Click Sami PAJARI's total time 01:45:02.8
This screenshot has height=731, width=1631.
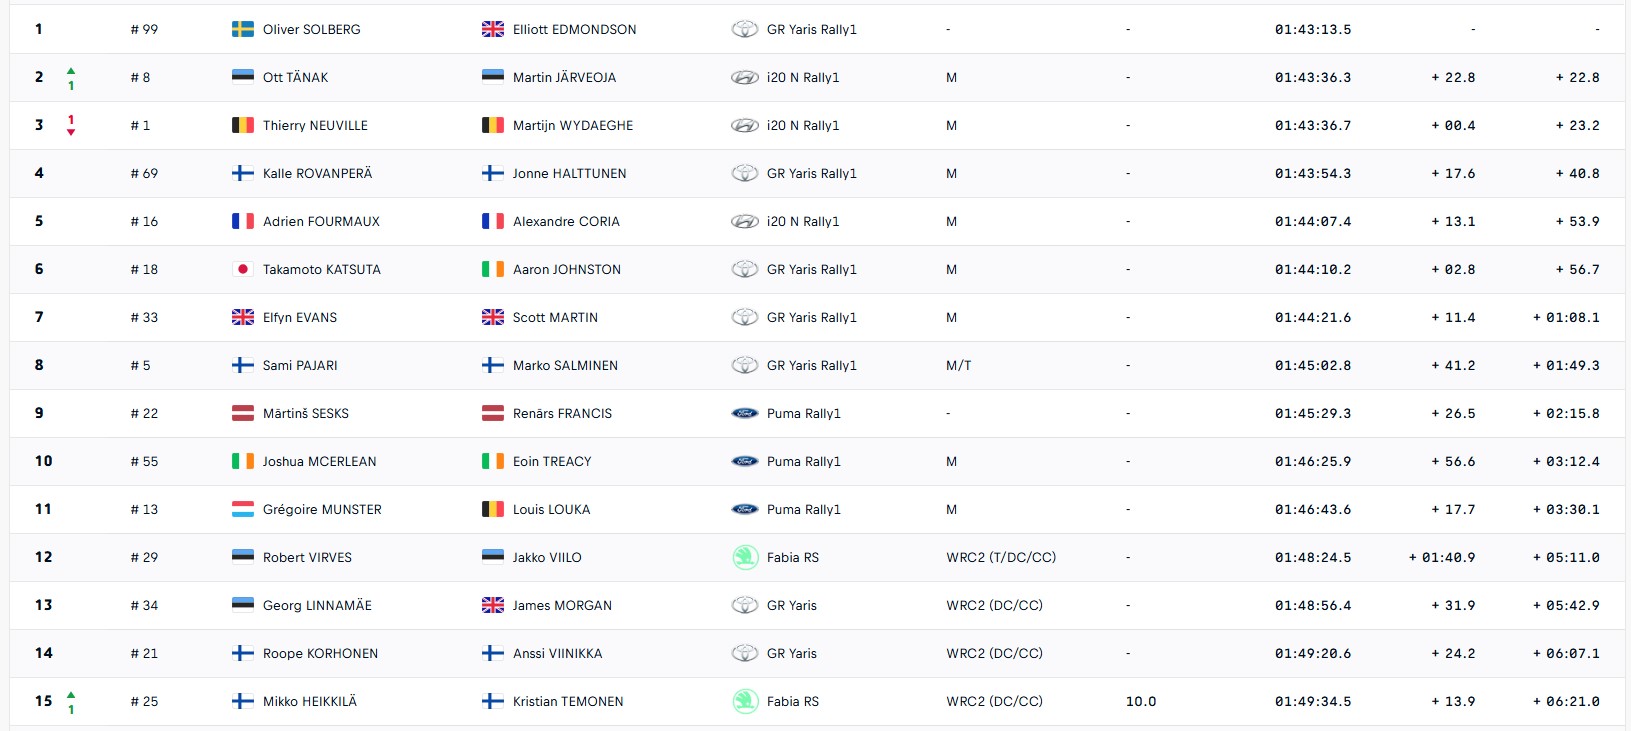pyautogui.click(x=1313, y=365)
